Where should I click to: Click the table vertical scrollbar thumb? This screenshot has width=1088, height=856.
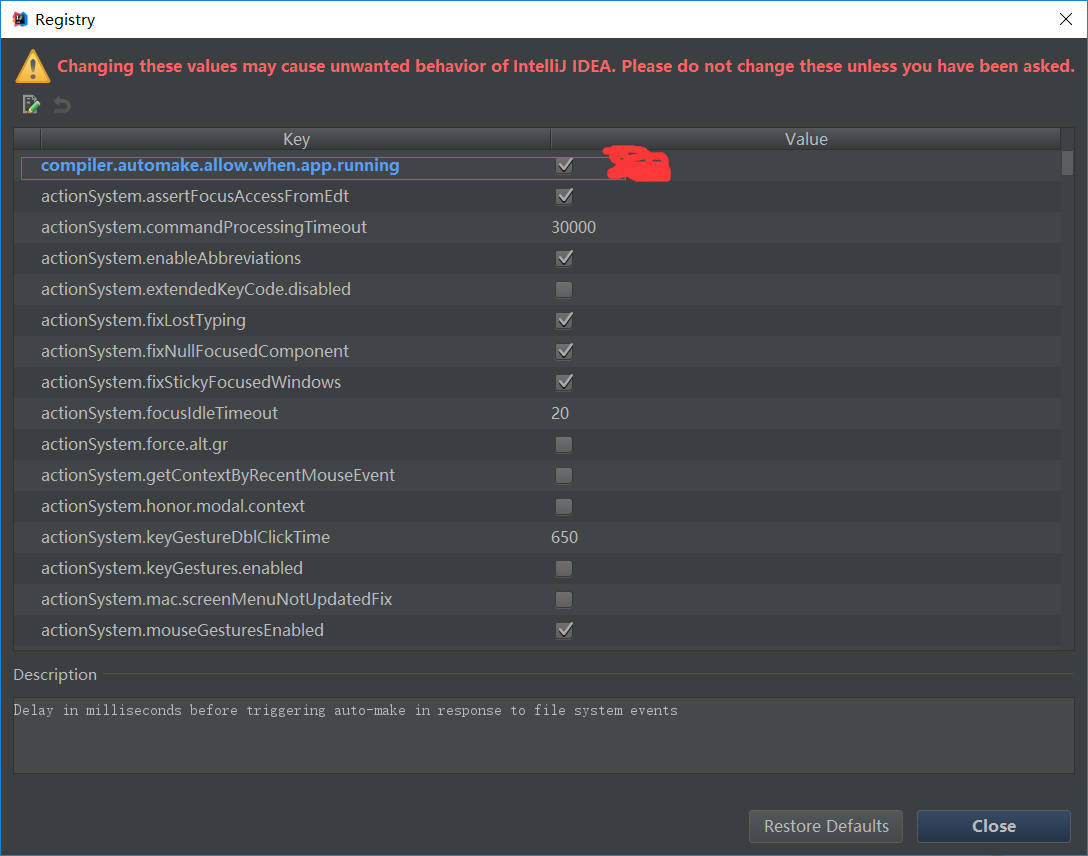pos(1067,163)
